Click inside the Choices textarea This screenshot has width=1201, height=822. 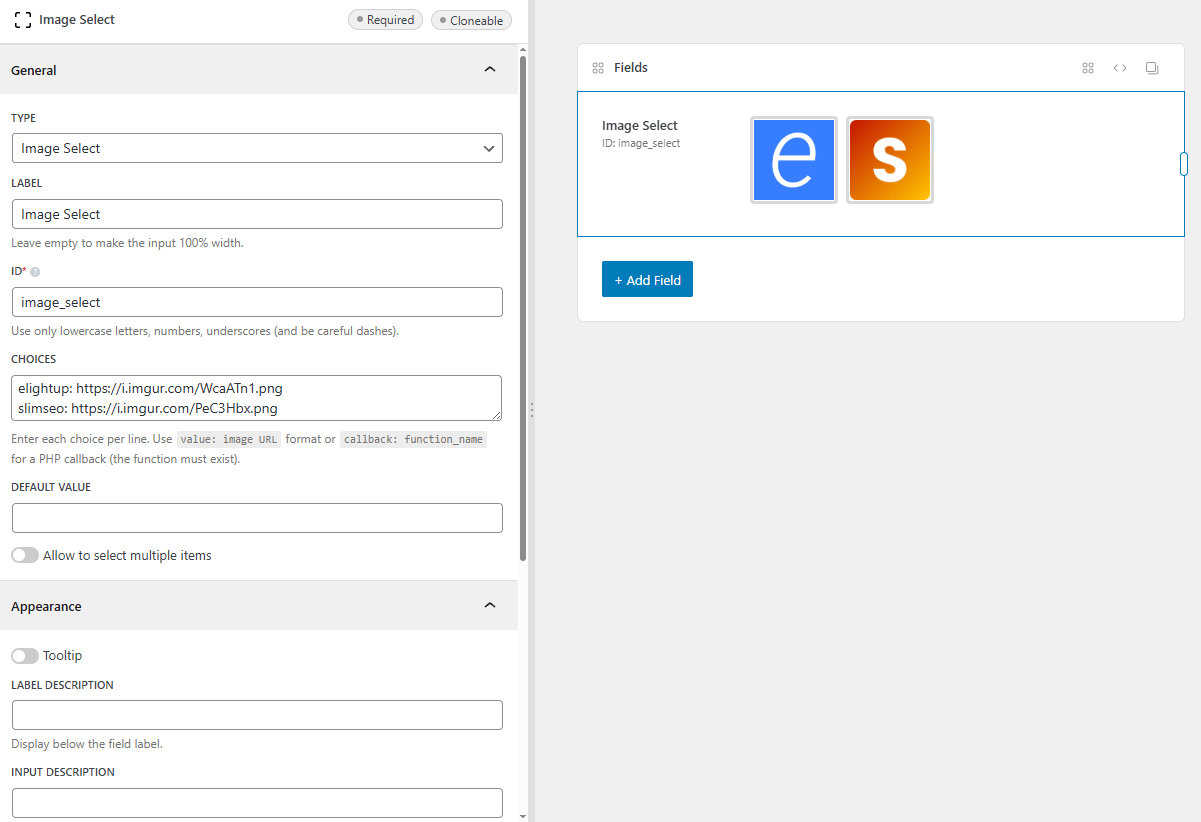(257, 398)
